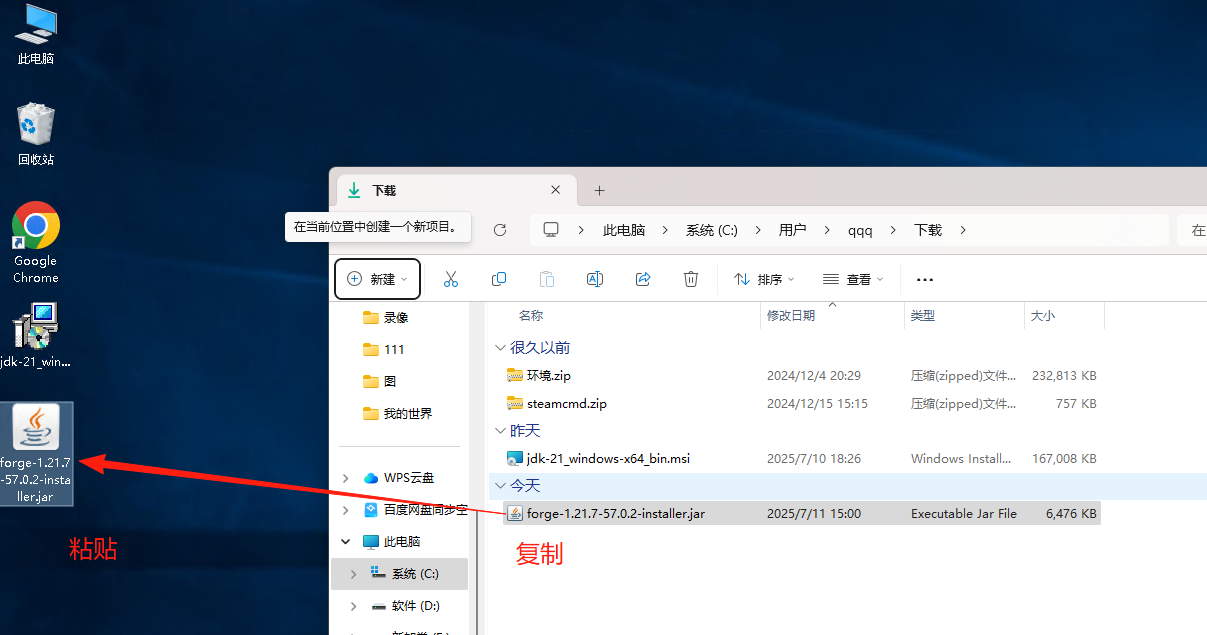Open the 排序 sort dropdown
1207x635 pixels.
coord(764,279)
